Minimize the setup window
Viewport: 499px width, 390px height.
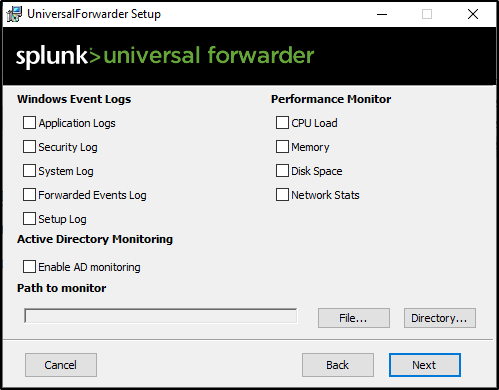tap(382, 14)
